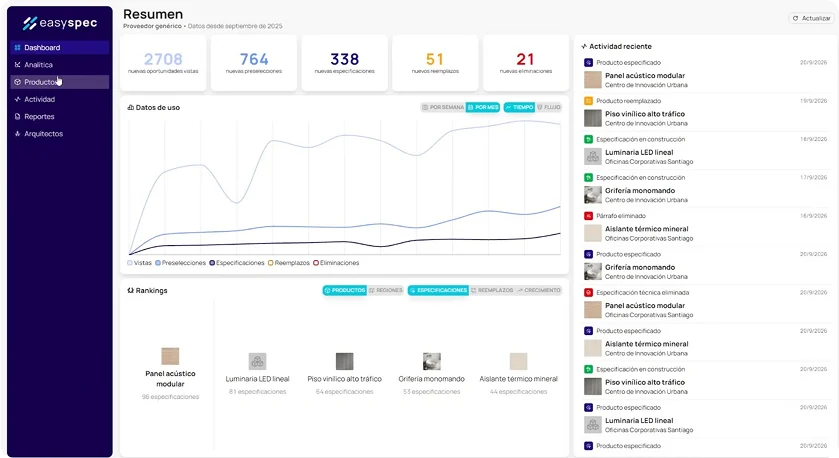Select Crecimiento rankings metric
Viewport: 839px width, 458px height.
pyautogui.click(x=539, y=291)
